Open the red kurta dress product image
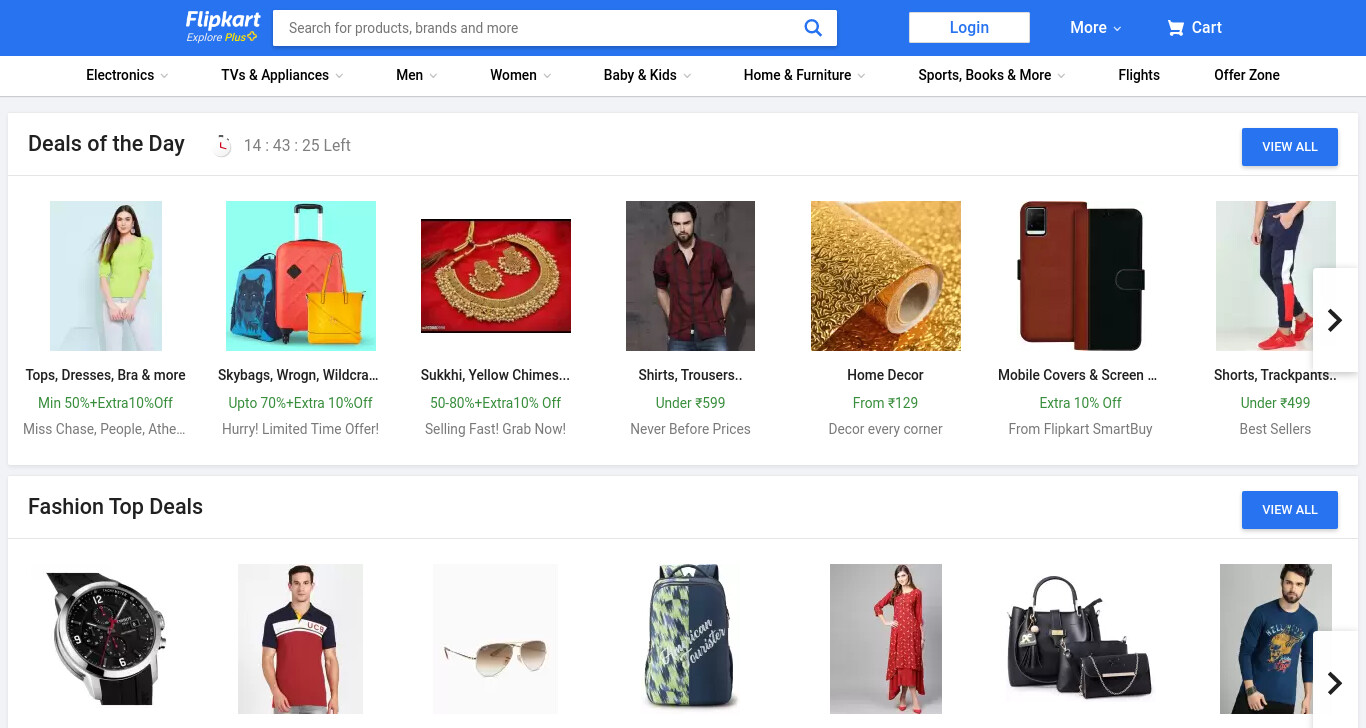Screen dimensions: 1366x728 (886, 639)
